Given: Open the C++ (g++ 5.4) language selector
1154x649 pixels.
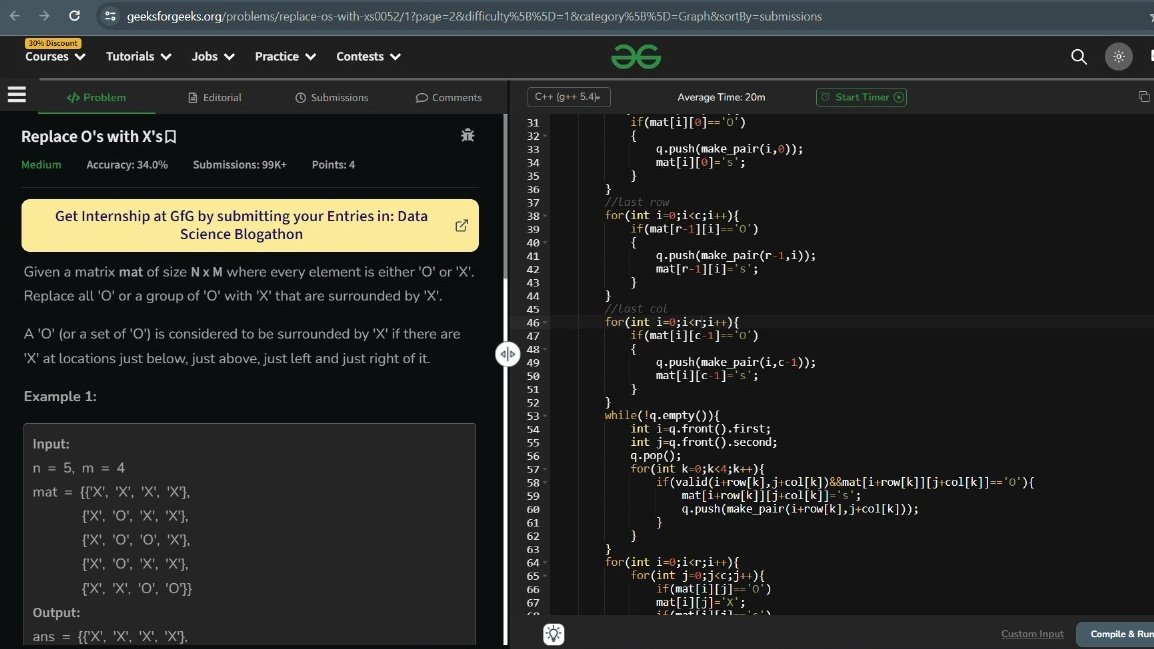Looking at the screenshot, I should pyautogui.click(x=568, y=96).
